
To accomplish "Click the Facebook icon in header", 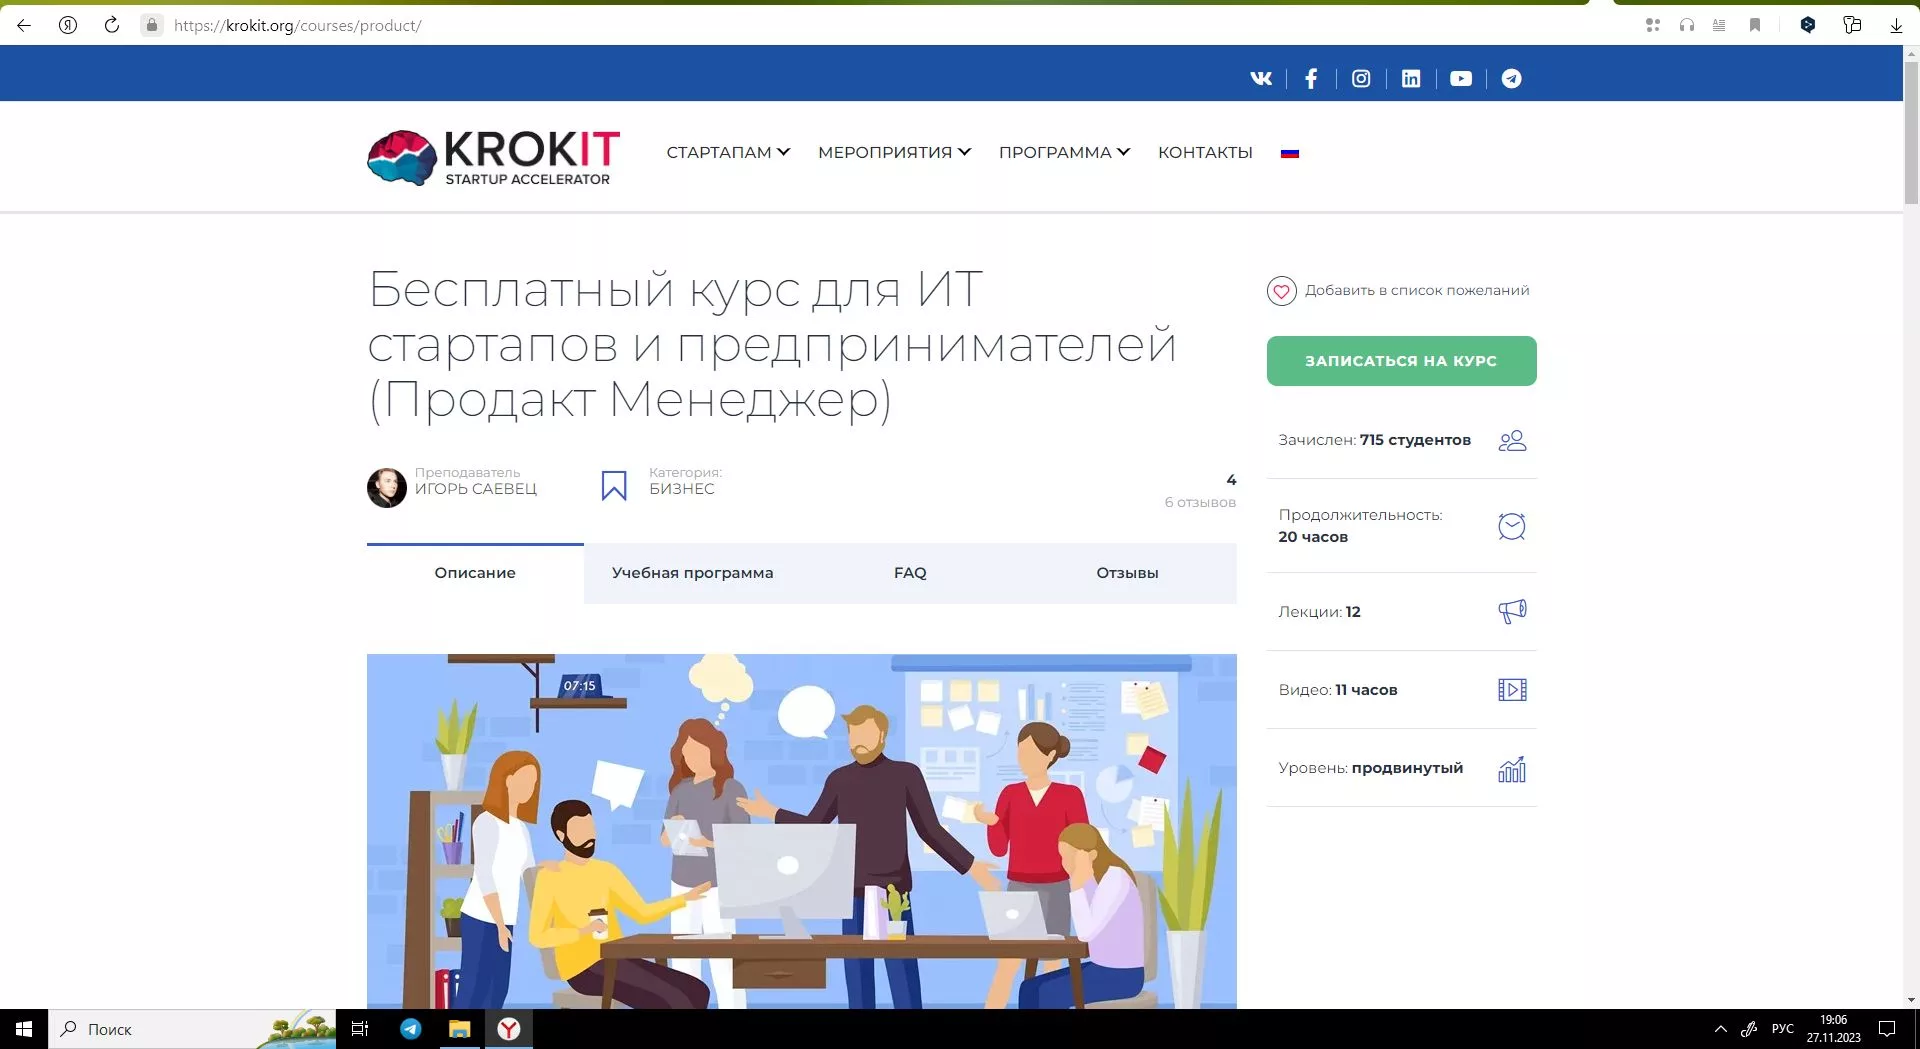I will (x=1311, y=79).
